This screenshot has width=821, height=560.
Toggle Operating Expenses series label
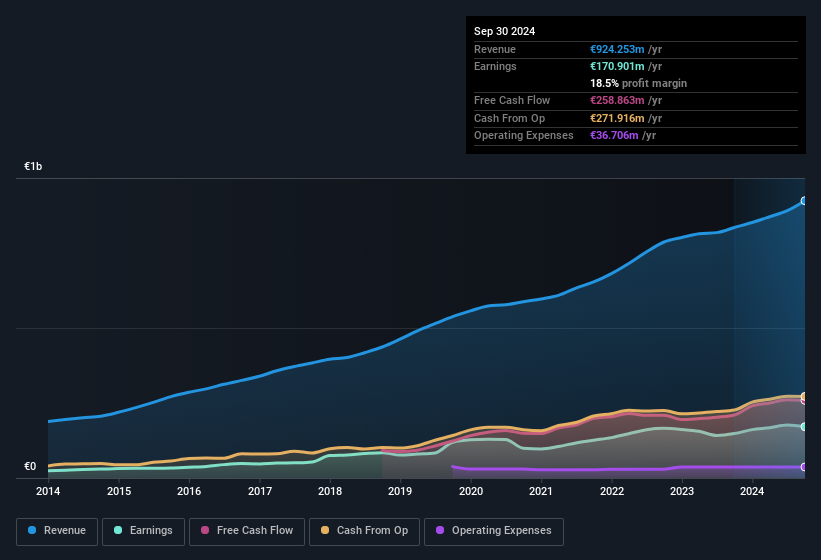click(500, 530)
